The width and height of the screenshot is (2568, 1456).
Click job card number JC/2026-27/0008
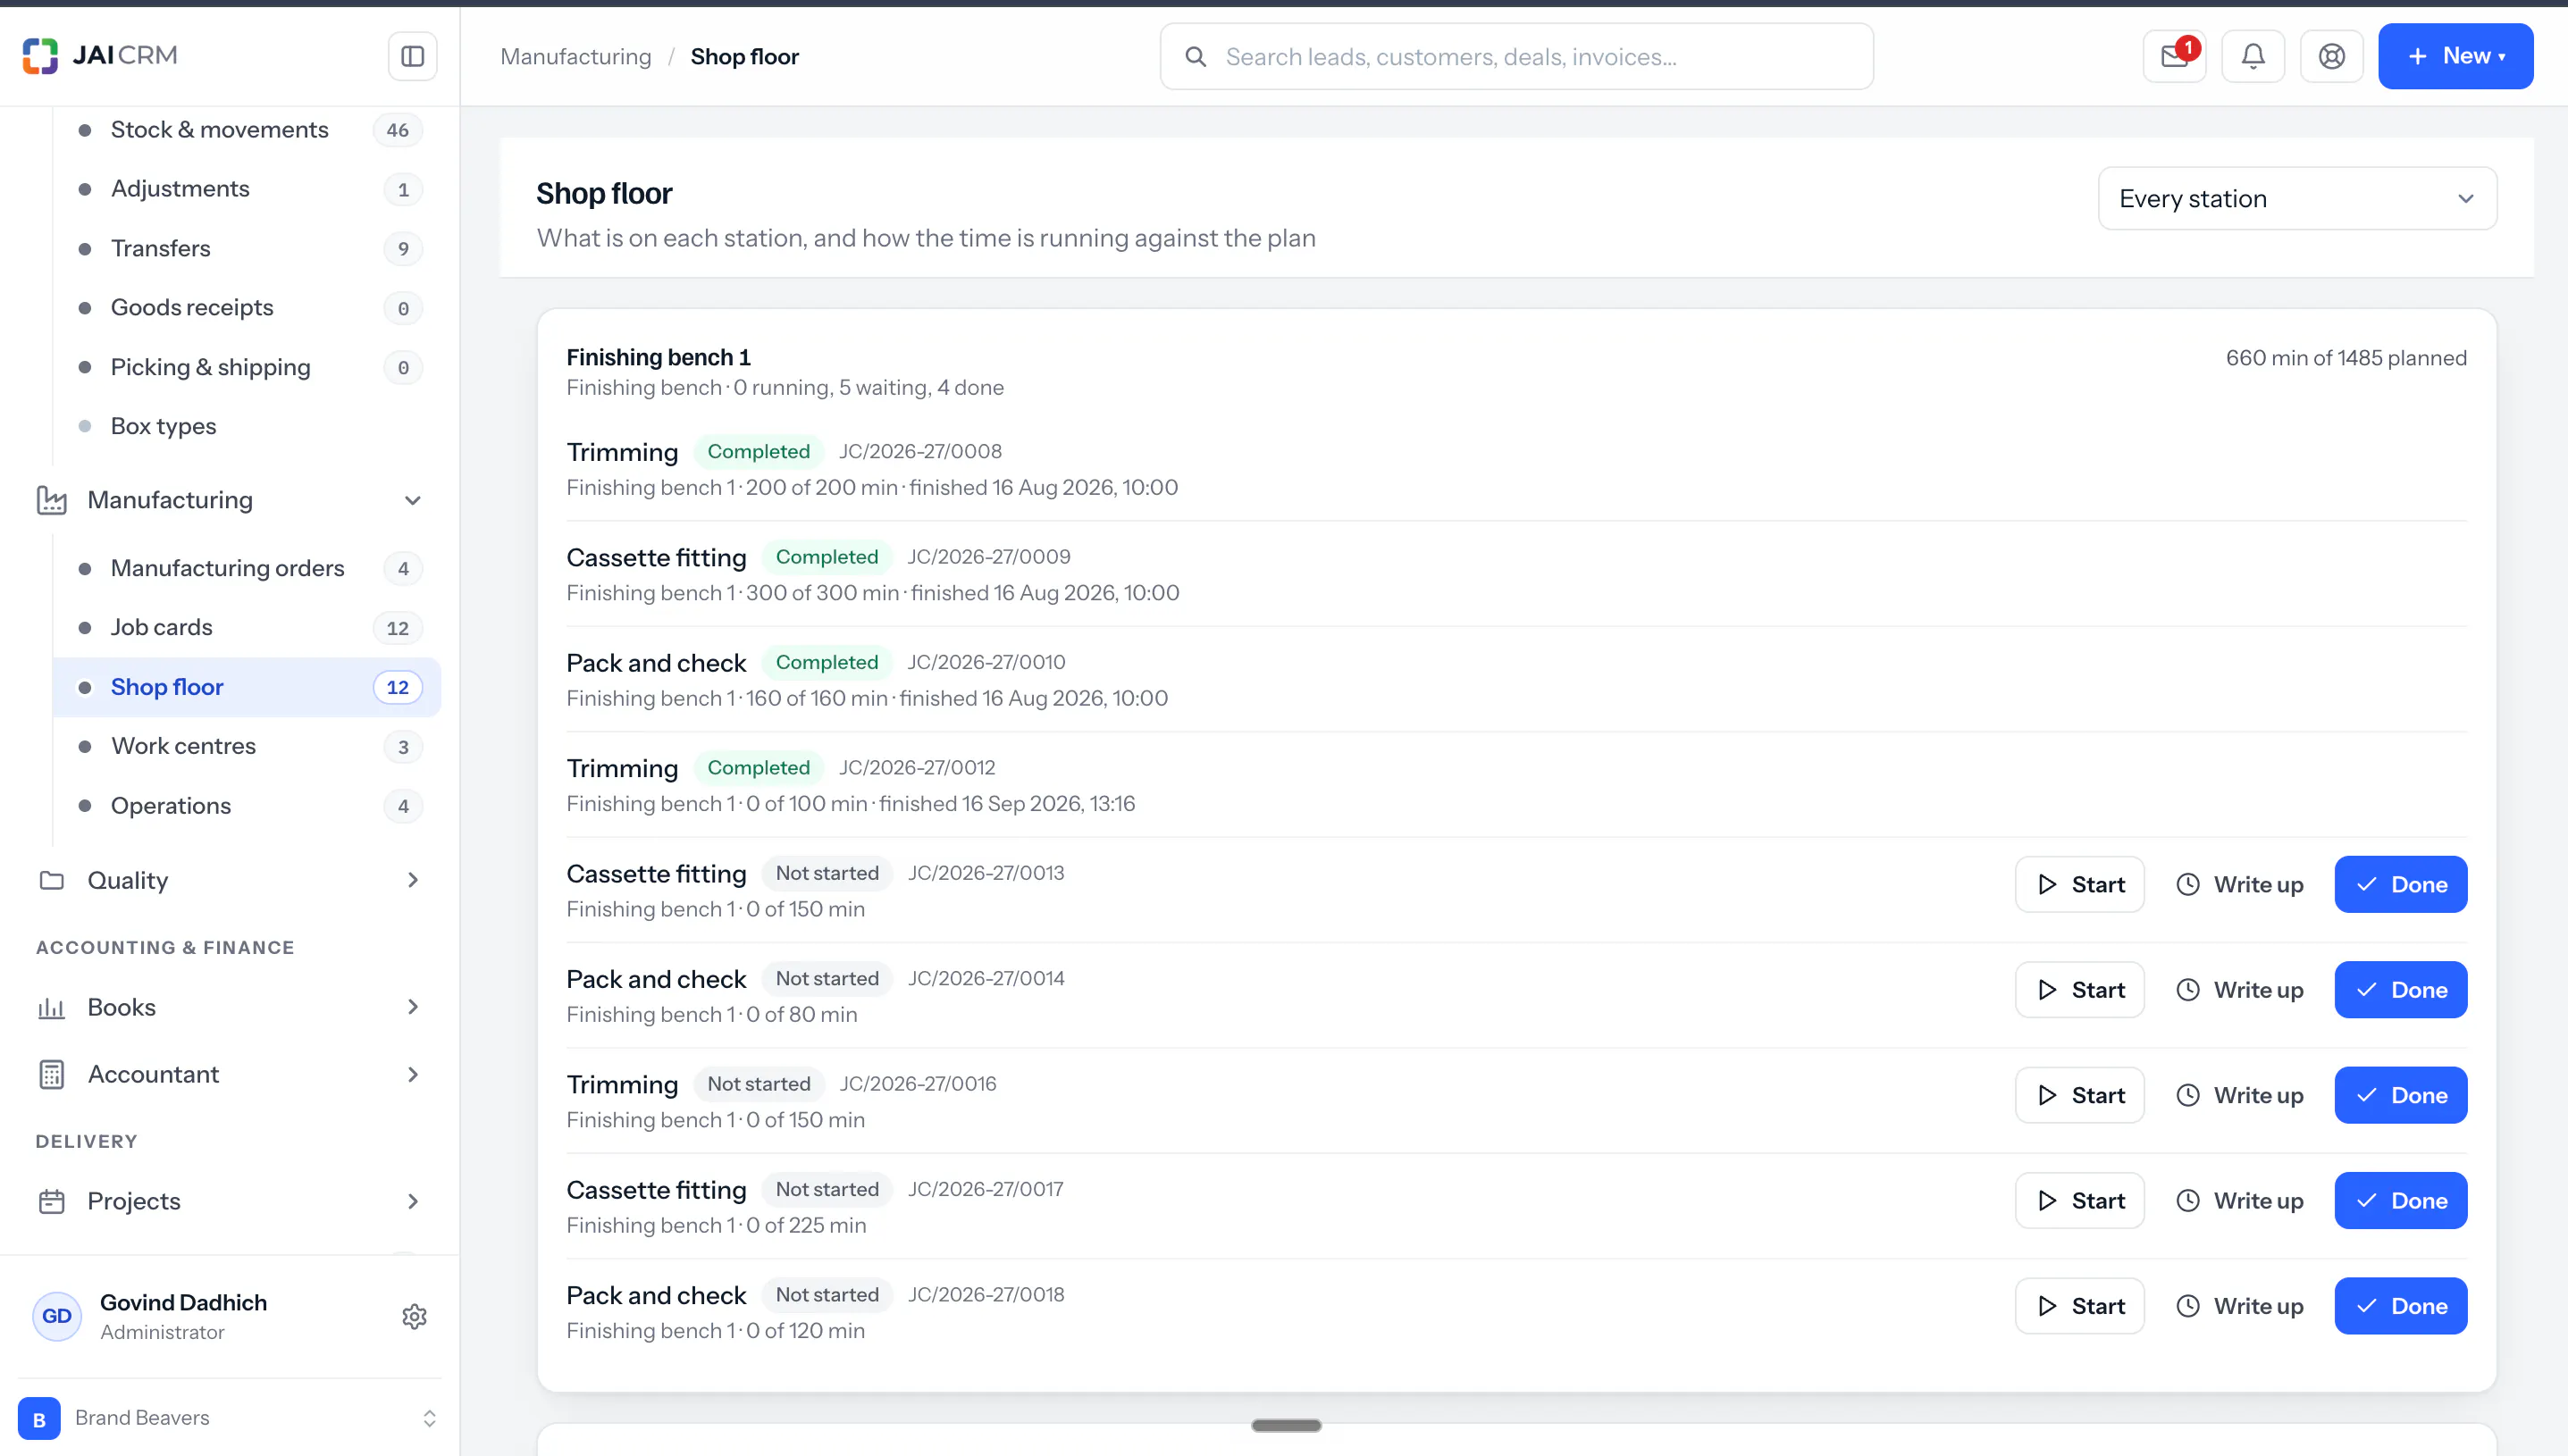click(920, 451)
